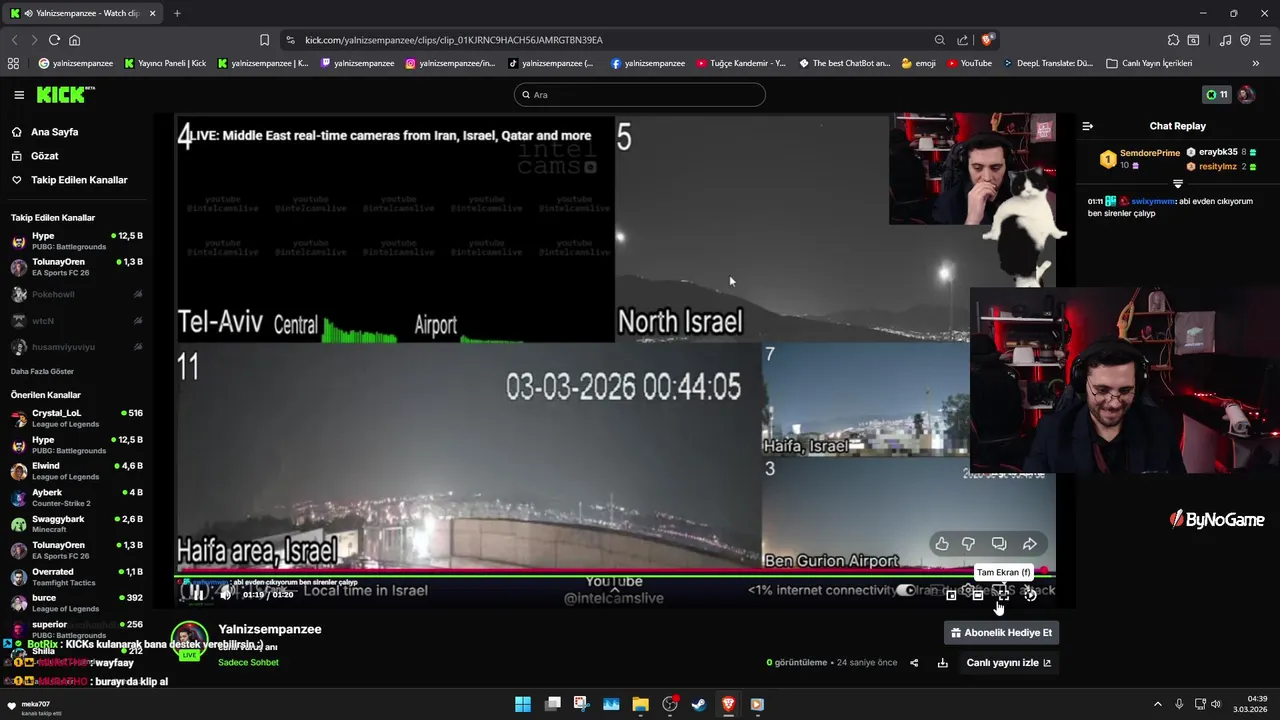1280x720 pixels.
Task: Open the offline Pokehowll channel
Action: pyautogui.click(x=77, y=294)
